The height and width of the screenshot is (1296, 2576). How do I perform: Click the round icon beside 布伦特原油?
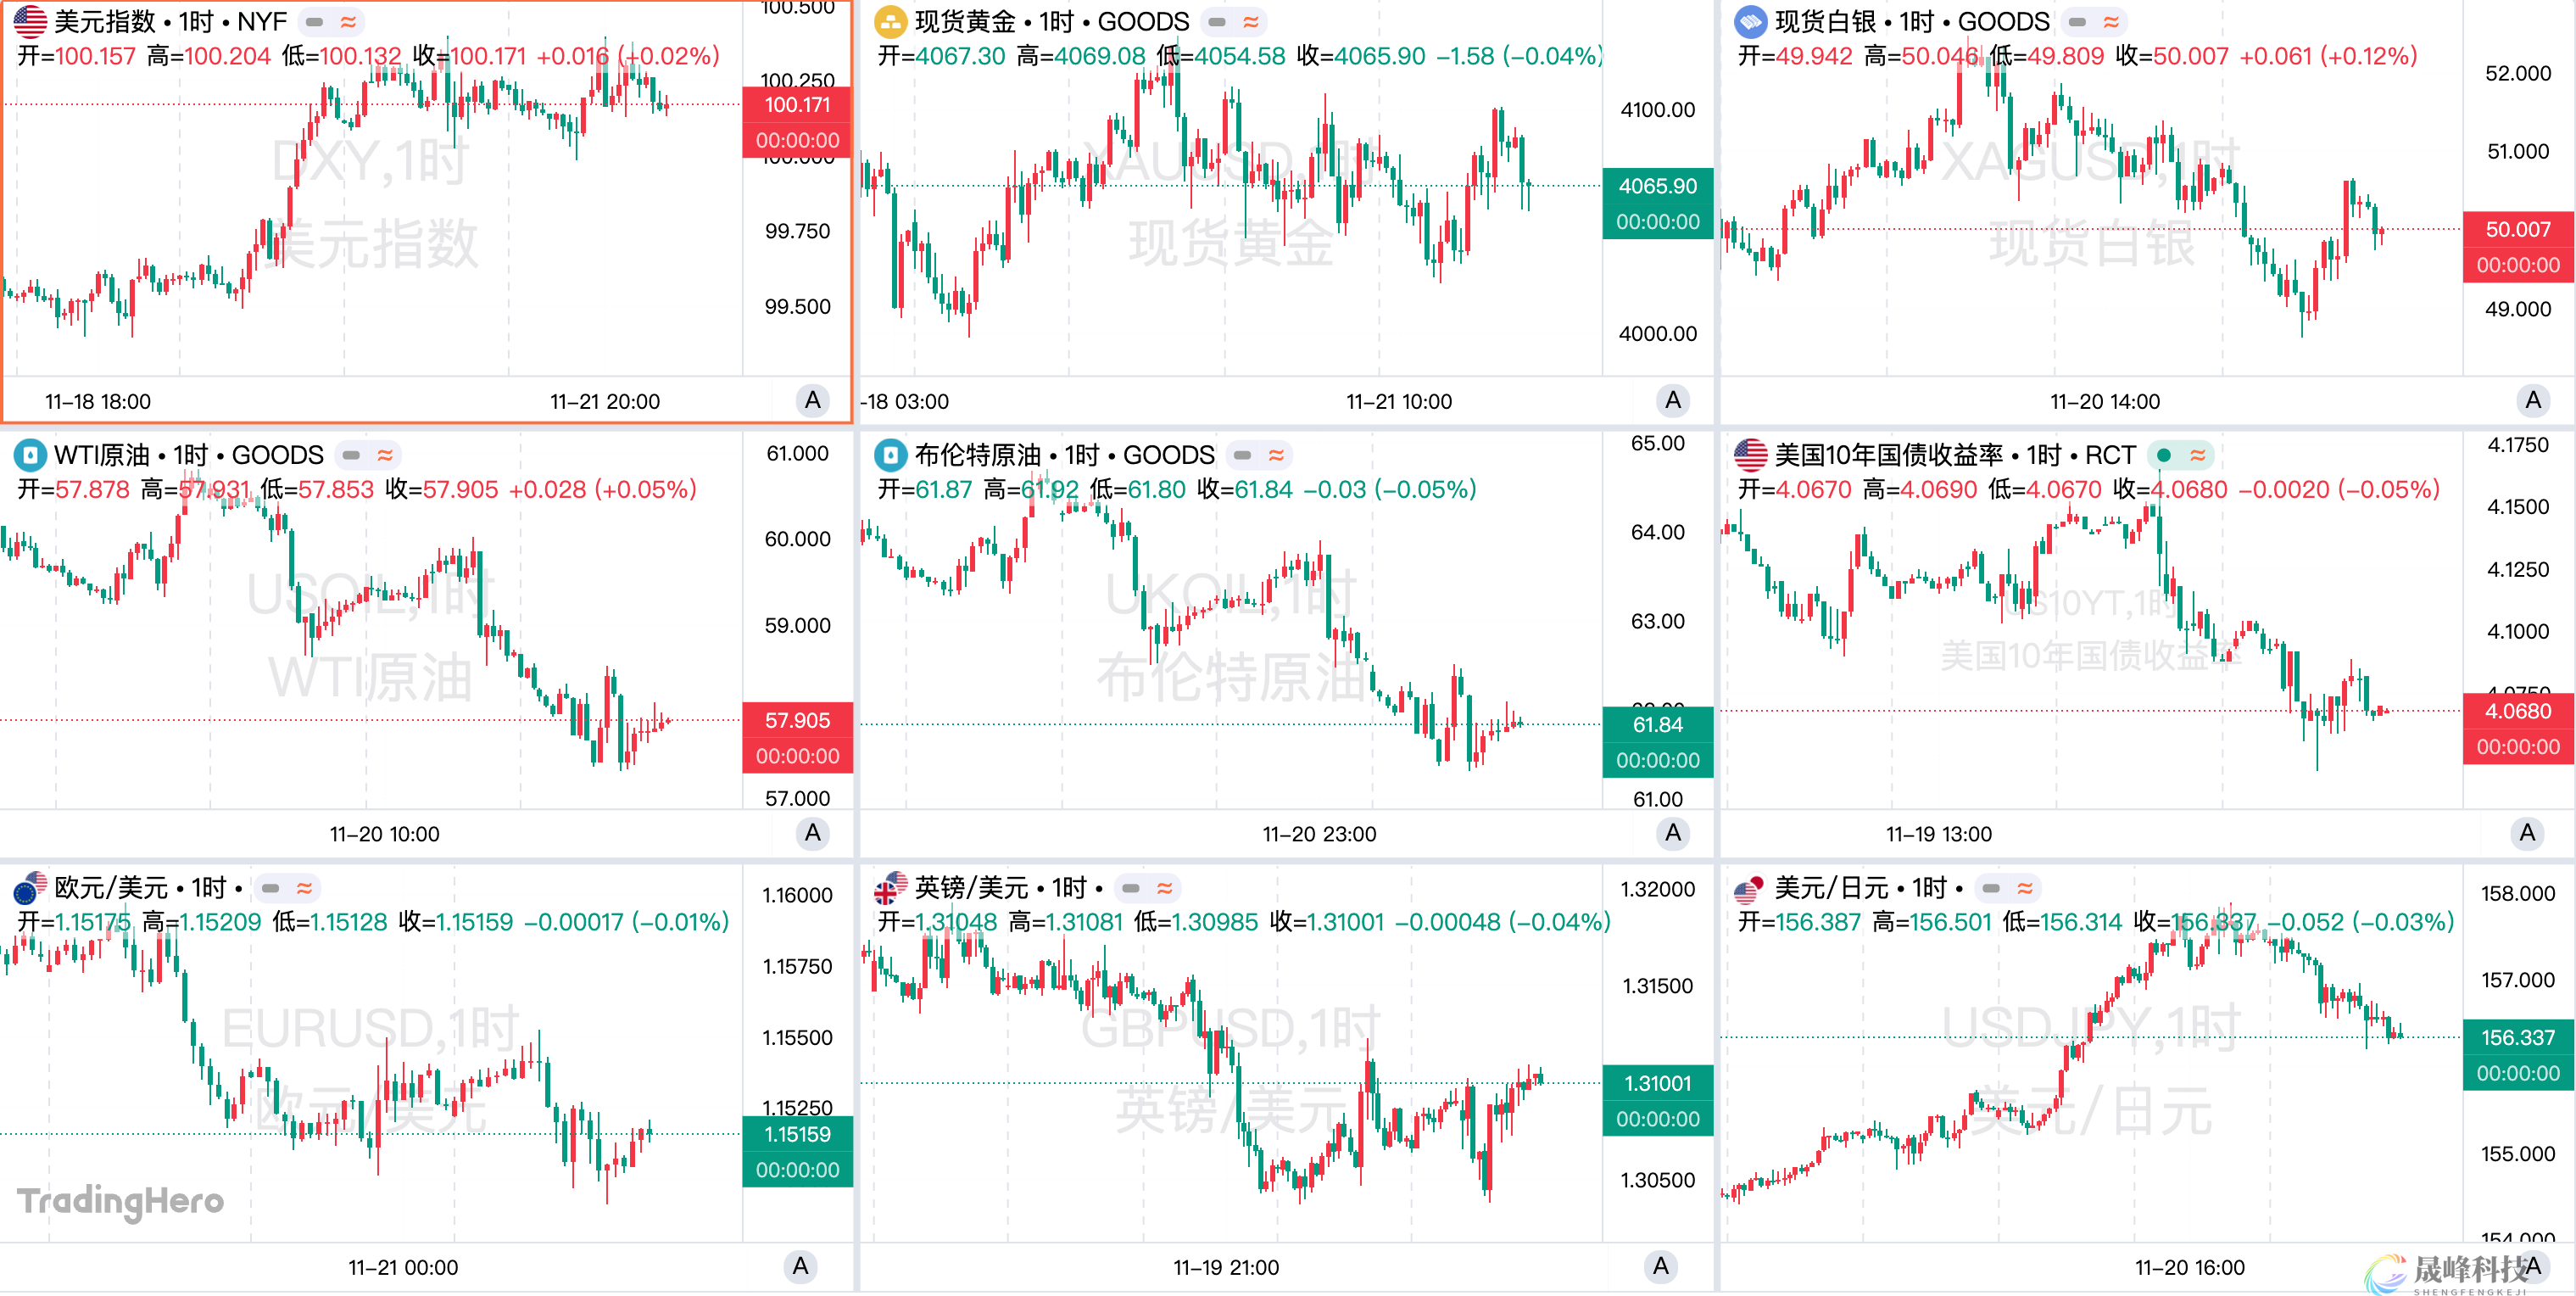coord(890,455)
